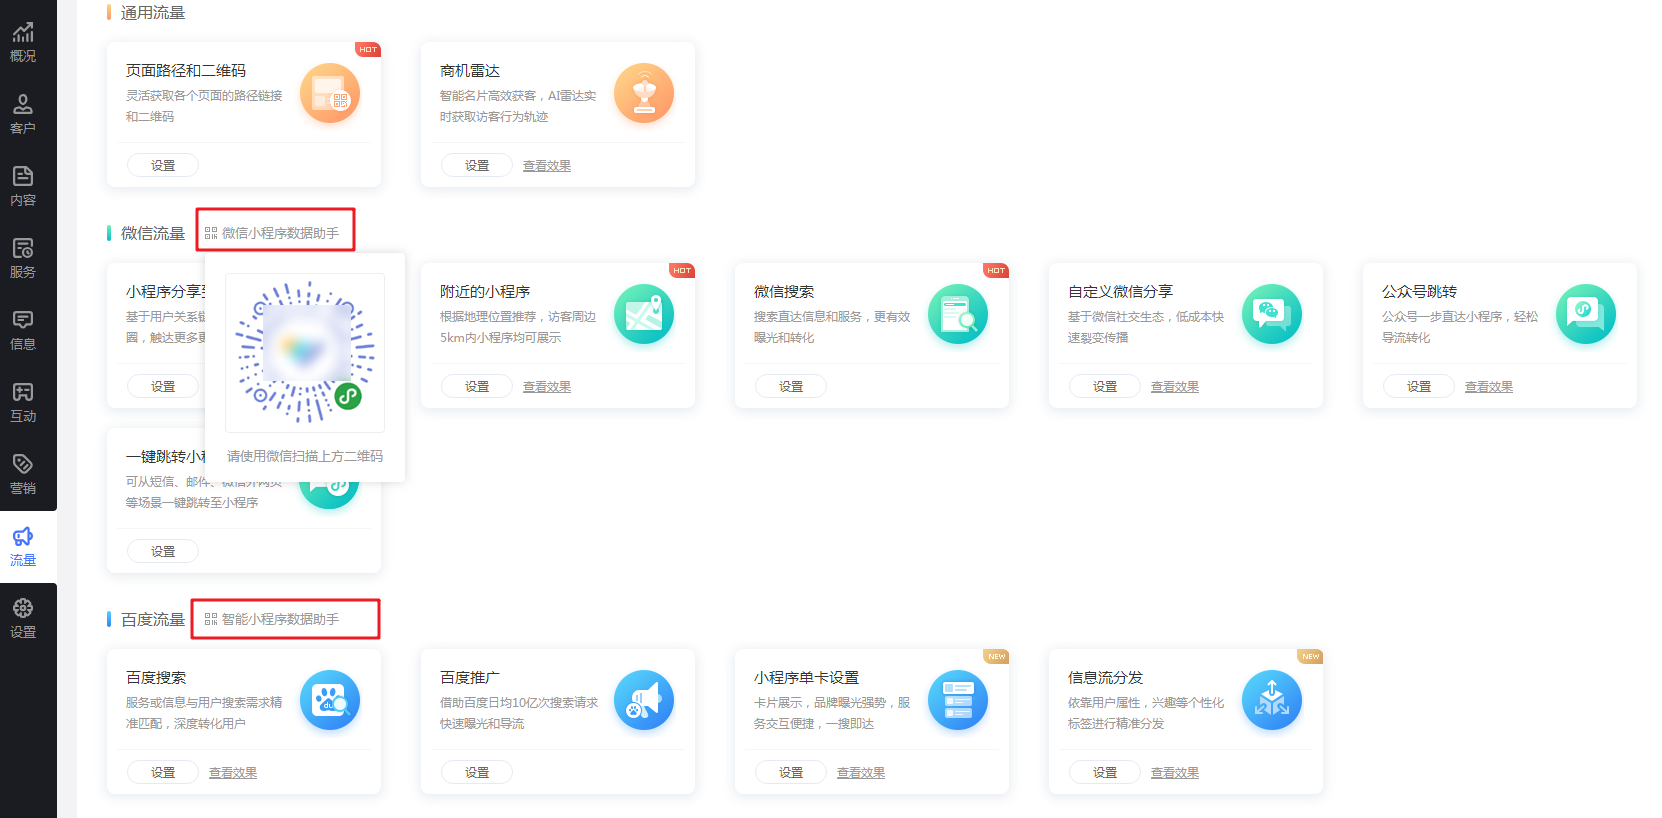Click 设置 on 一键跳转小程序 card

[163, 551]
